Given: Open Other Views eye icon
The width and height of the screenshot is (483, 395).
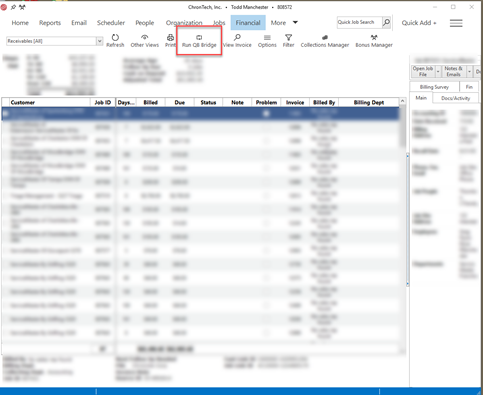Looking at the screenshot, I should pos(144,37).
